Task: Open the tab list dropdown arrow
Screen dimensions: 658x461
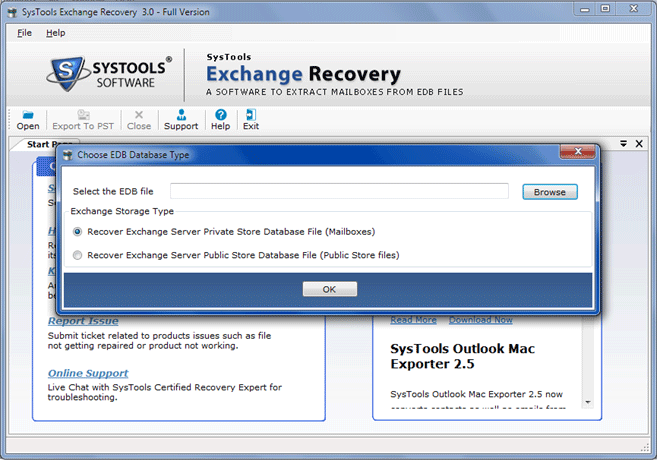Action: click(x=624, y=143)
